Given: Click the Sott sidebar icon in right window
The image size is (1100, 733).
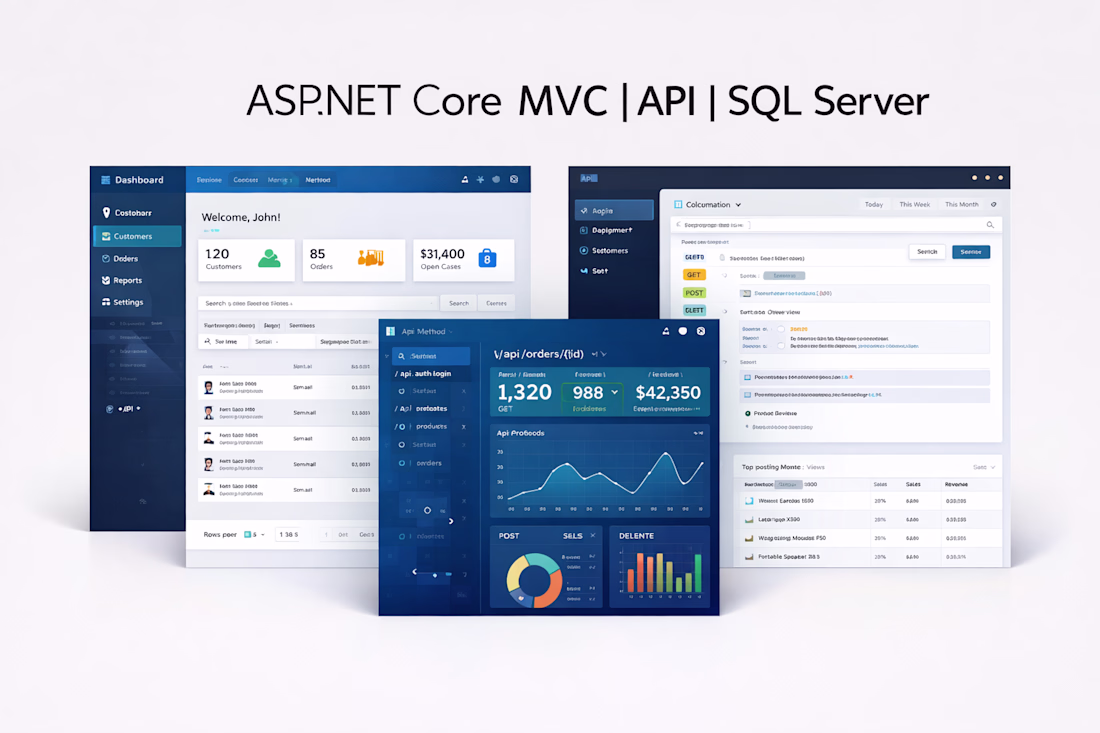Looking at the screenshot, I should point(584,271).
